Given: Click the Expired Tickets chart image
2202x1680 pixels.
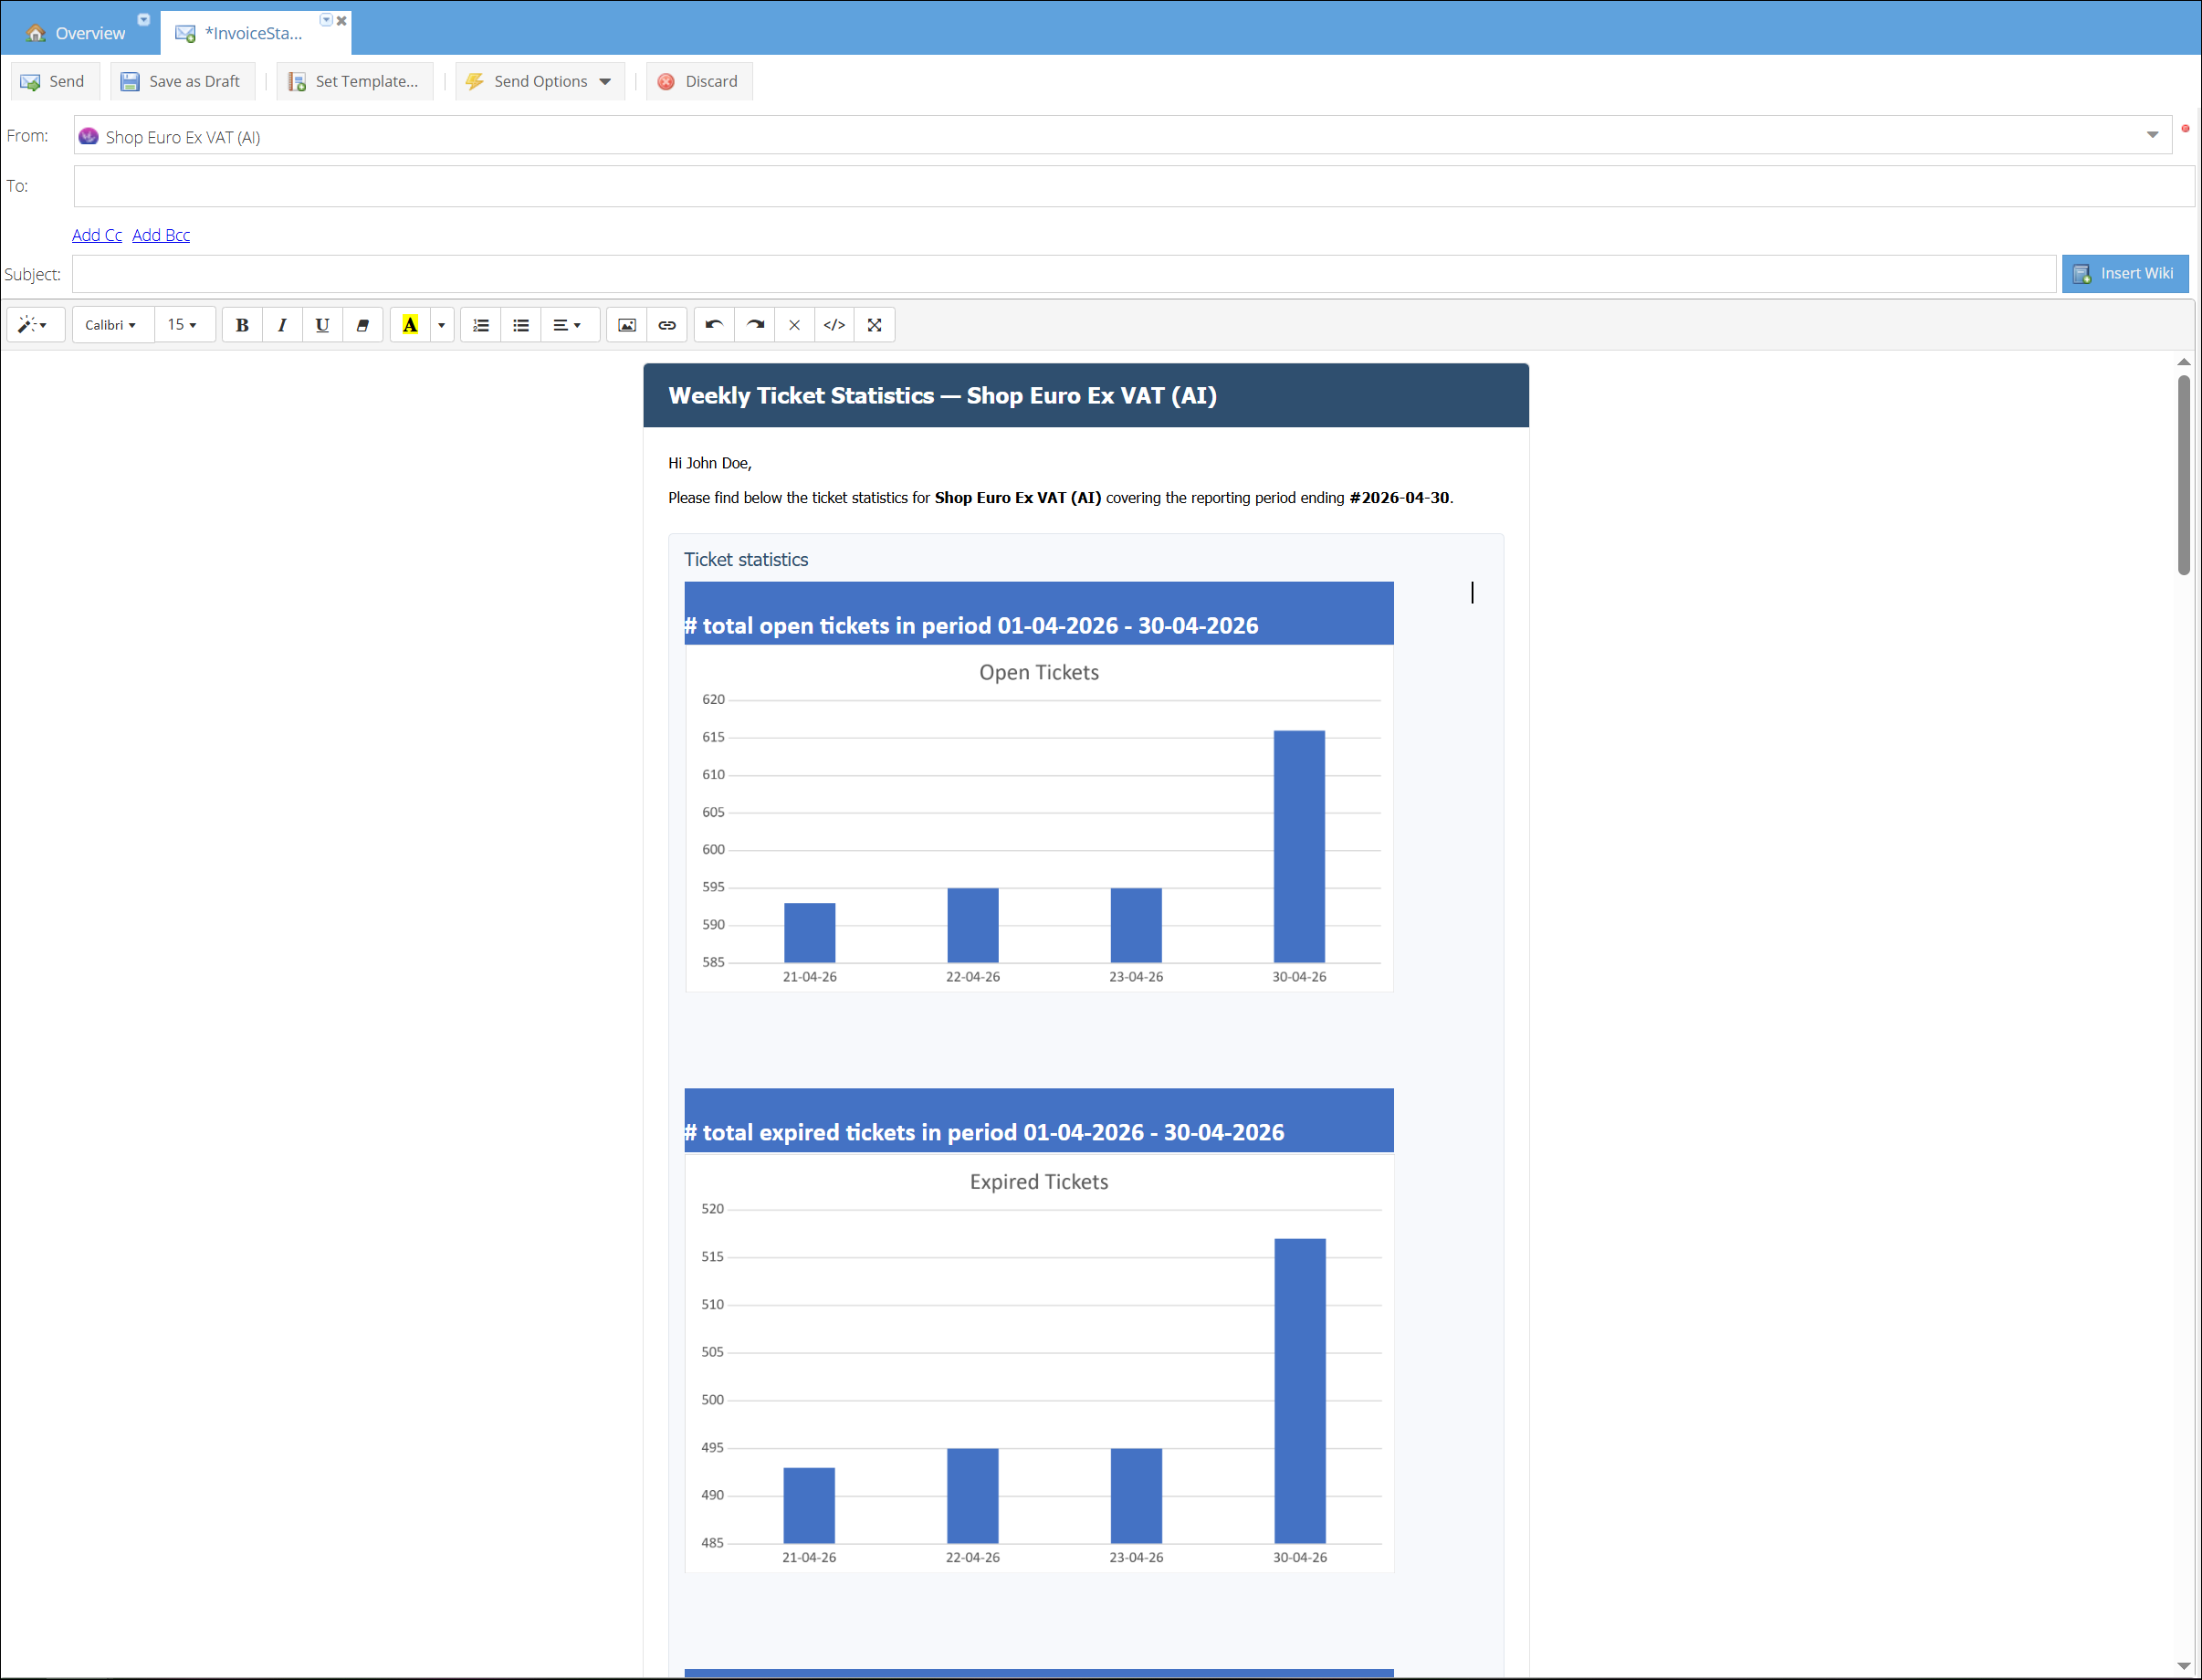Looking at the screenshot, I should 1039,1363.
